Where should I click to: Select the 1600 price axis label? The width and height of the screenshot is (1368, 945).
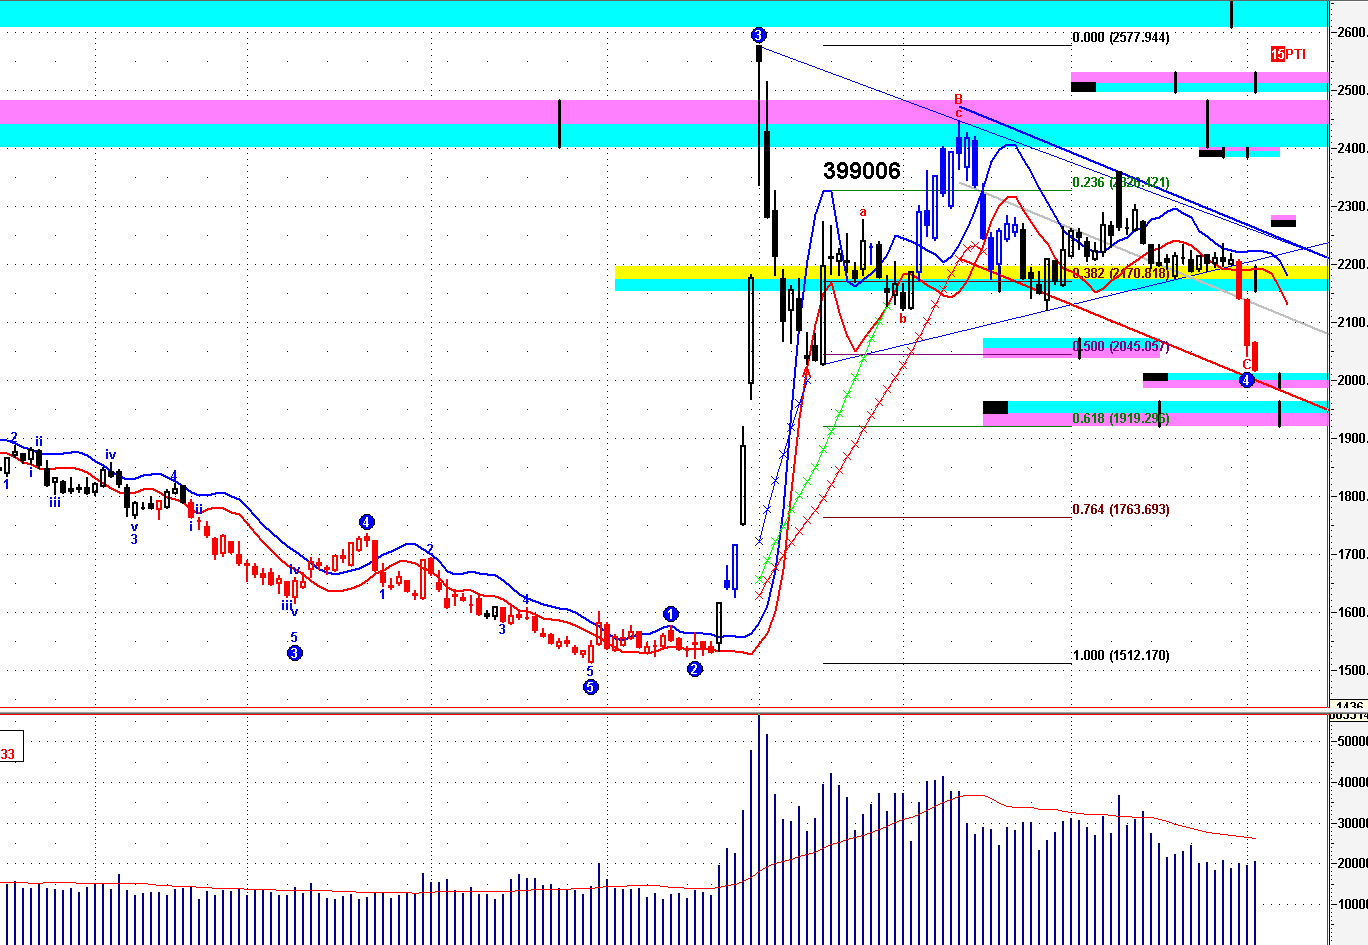click(1351, 612)
